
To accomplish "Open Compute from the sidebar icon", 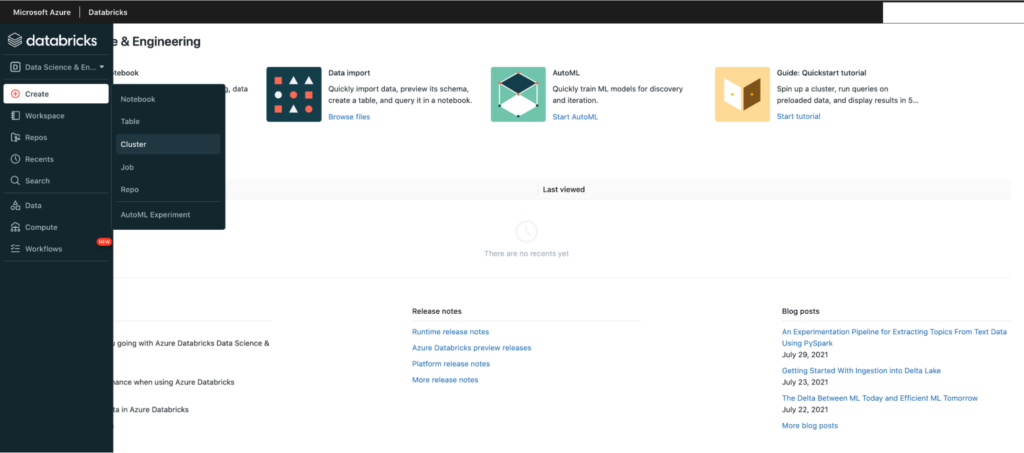I will pyautogui.click(x=15, y=227).
